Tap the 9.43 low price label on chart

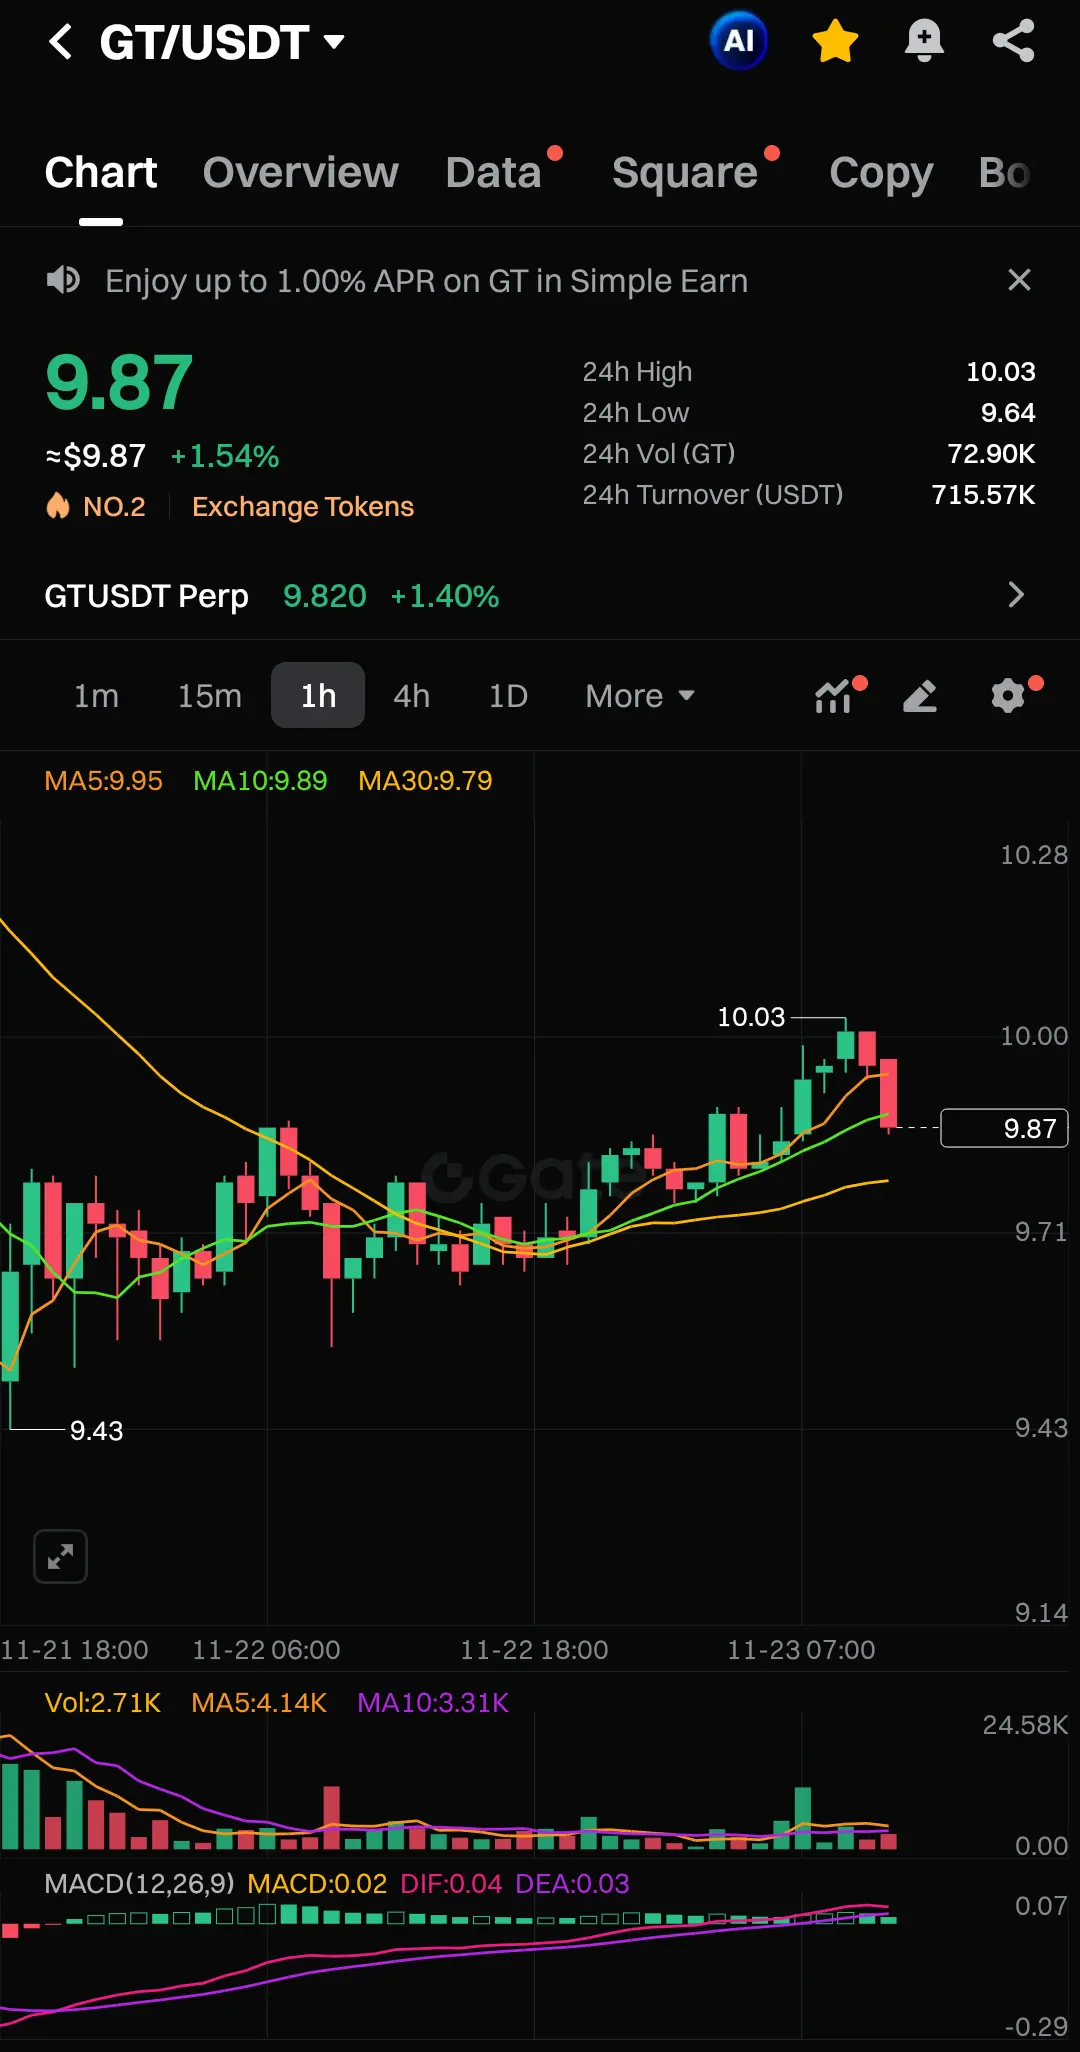point(96,1431)
